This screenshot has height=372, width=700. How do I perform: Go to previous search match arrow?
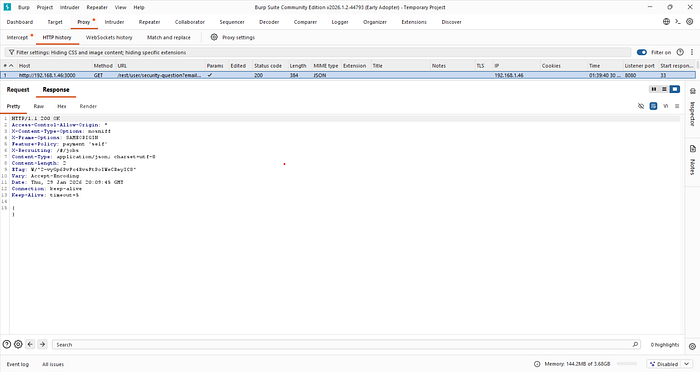(30, 344)
